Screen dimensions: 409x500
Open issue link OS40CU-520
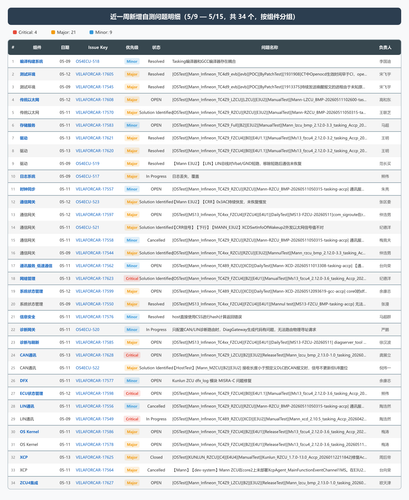(x=87, y=330)
